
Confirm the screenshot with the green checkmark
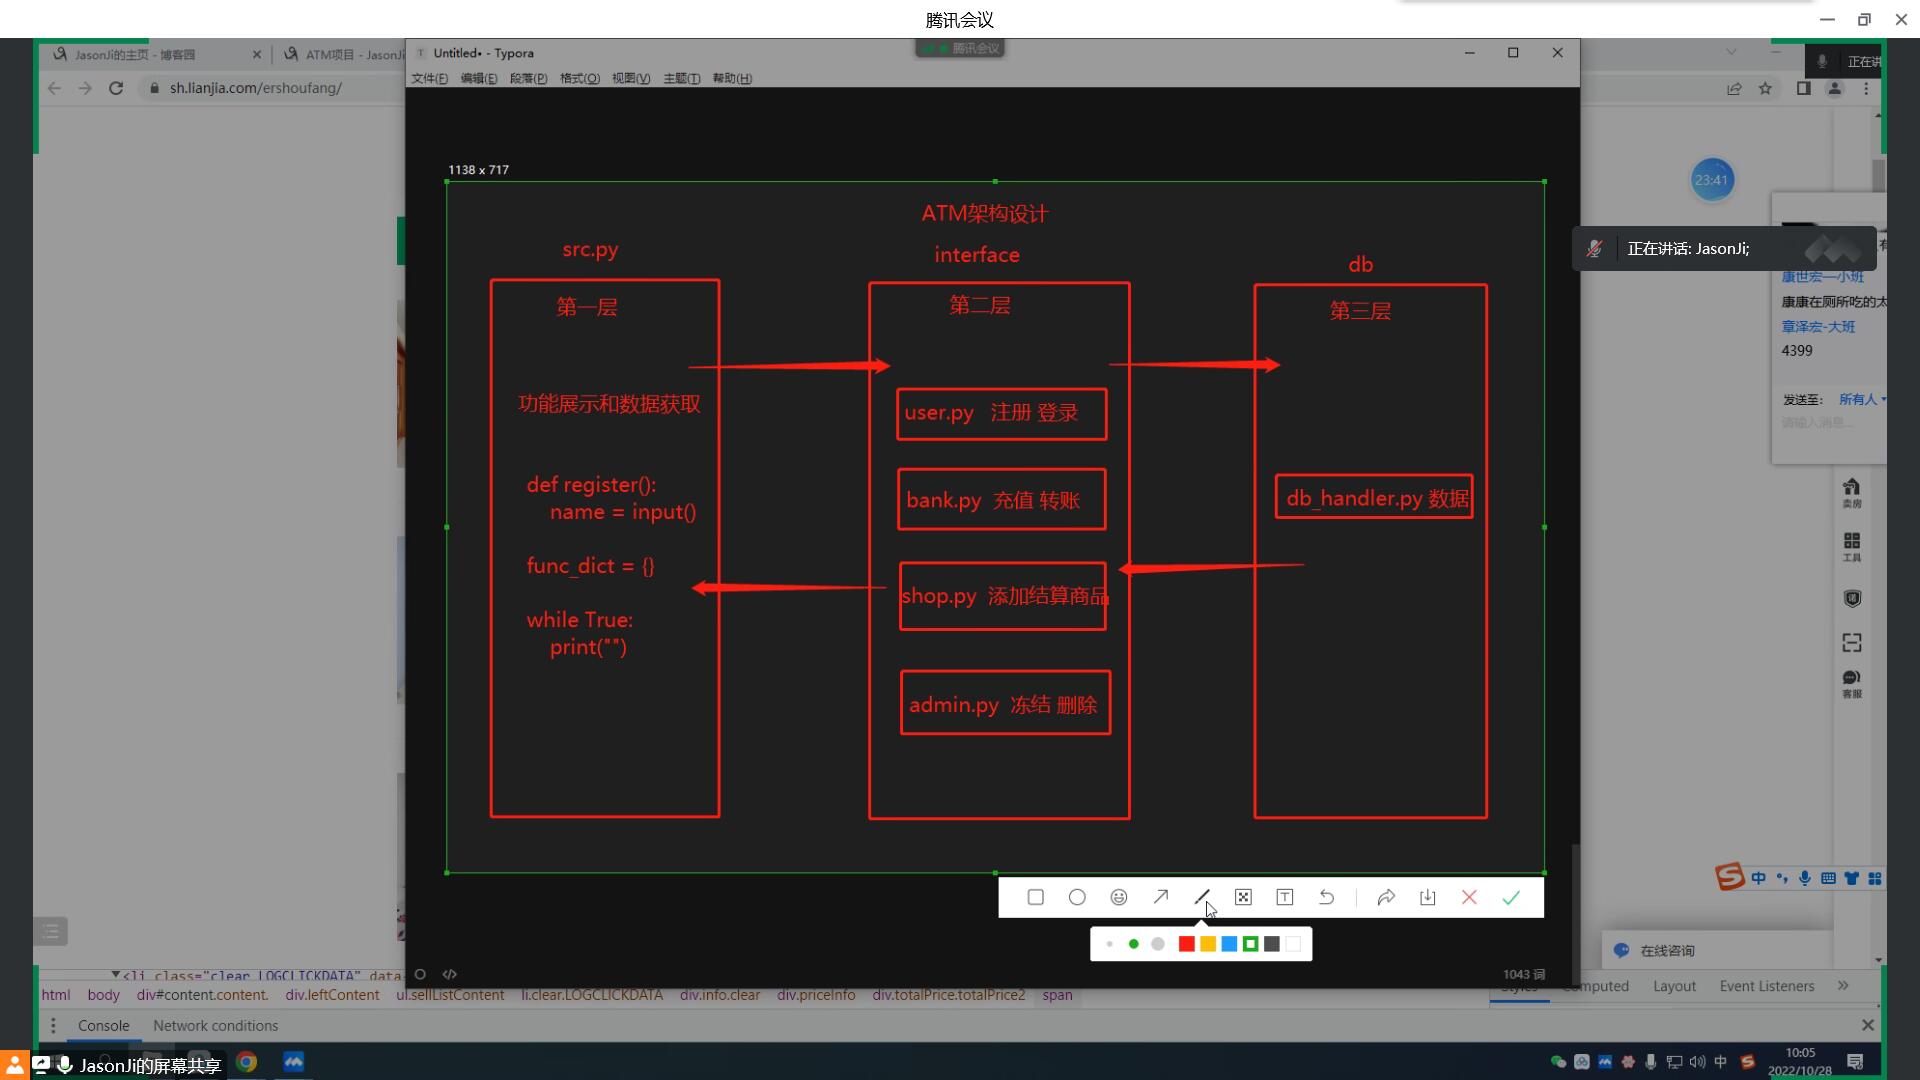1511,898
